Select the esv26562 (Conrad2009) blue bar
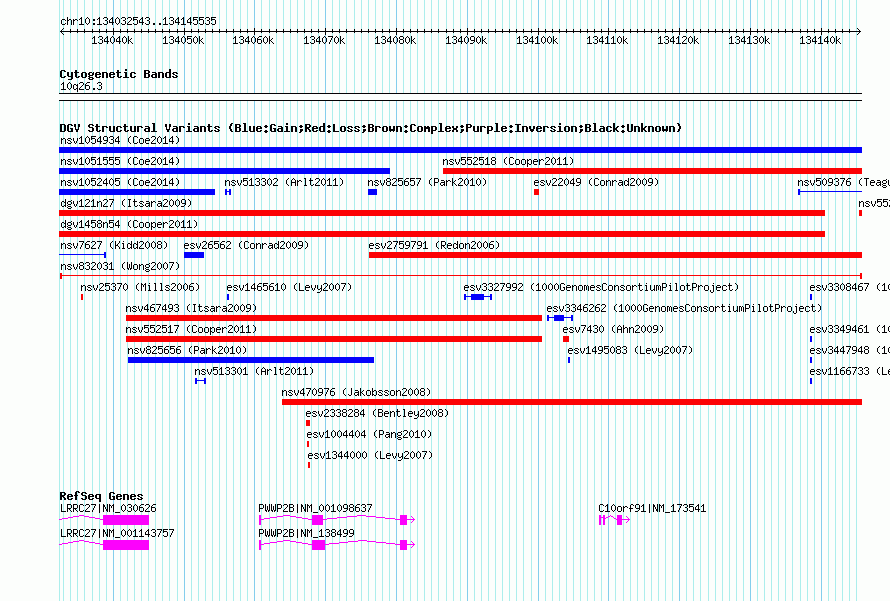Image resolution: width=890 pixels, height=601 pixels. (194, 255)
